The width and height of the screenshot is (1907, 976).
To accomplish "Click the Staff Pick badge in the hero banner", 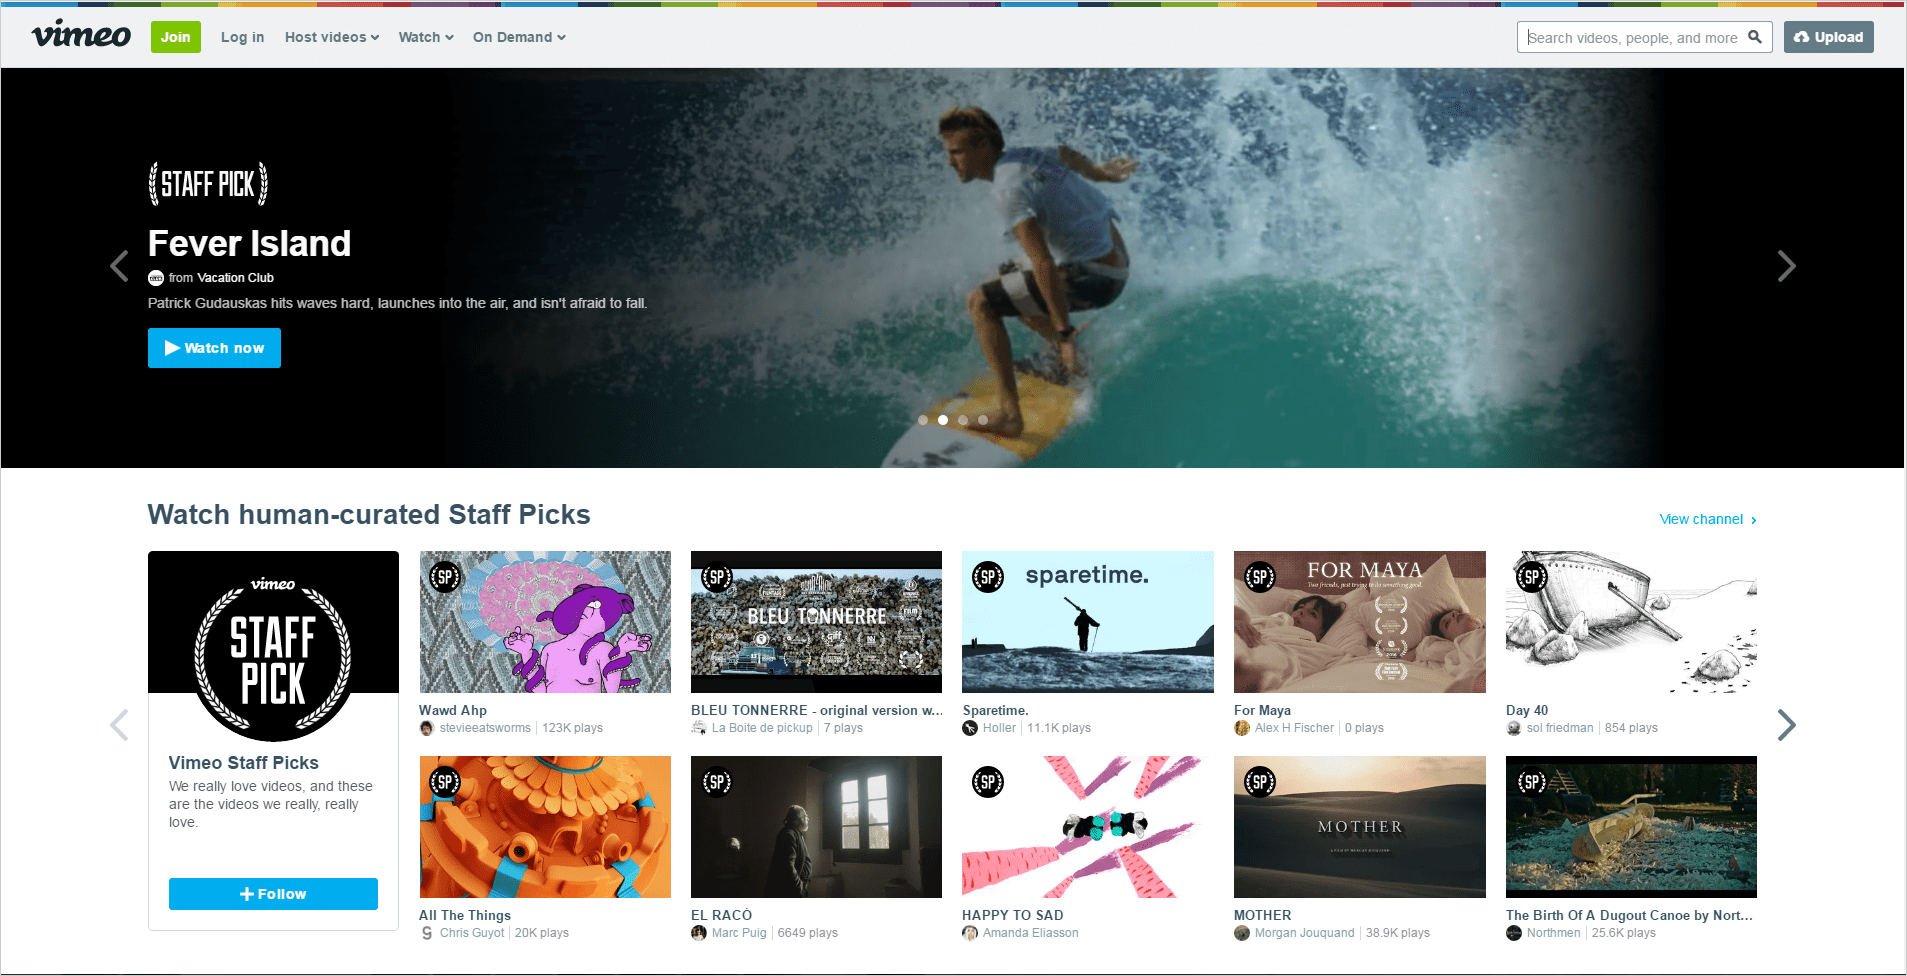I will (x=208, y=184).
